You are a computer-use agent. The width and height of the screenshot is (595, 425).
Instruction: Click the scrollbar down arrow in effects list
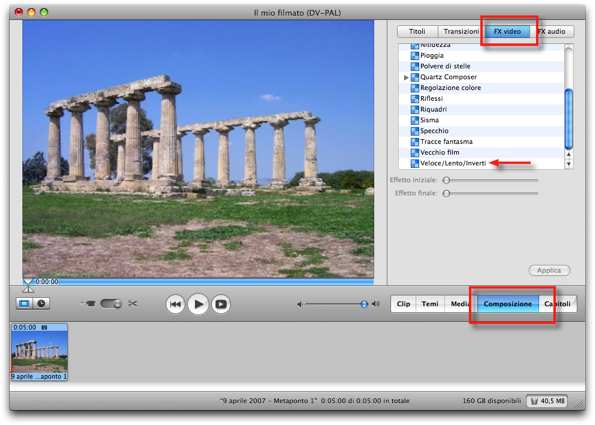pyautogui.click(x=568, y=164)
